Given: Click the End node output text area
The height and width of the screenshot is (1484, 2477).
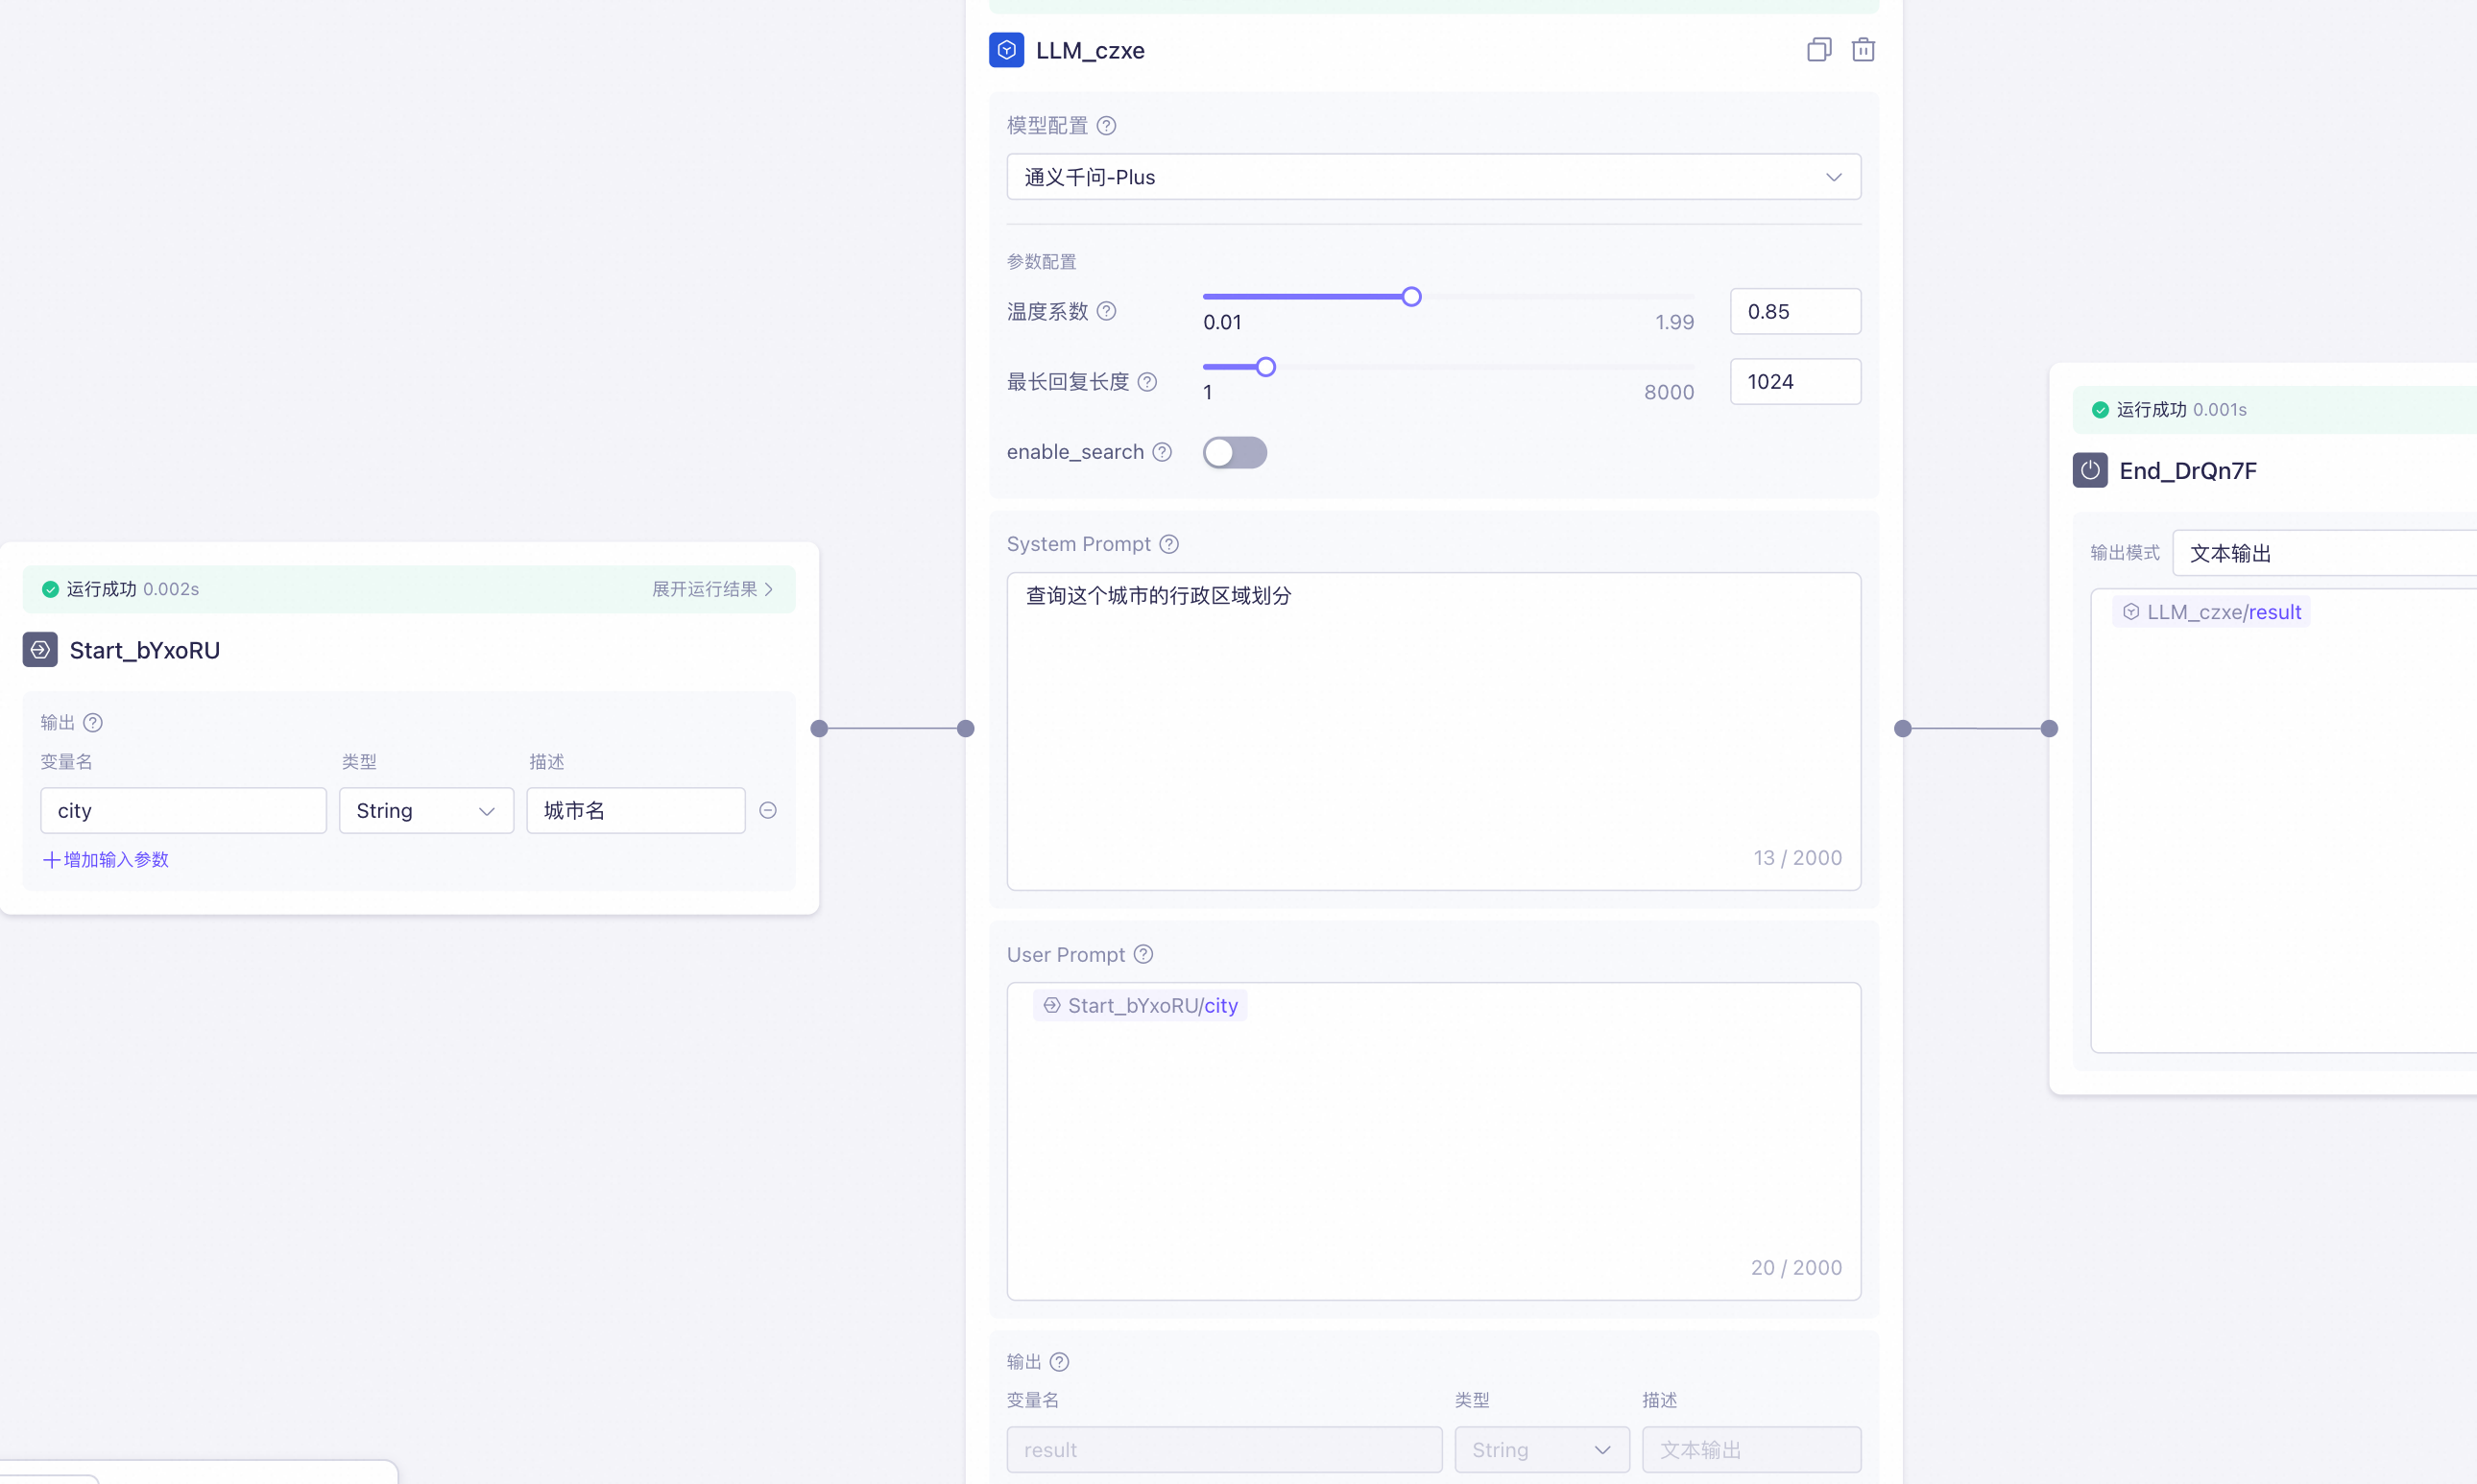Looking at the screenshot, I should 2283,820.
